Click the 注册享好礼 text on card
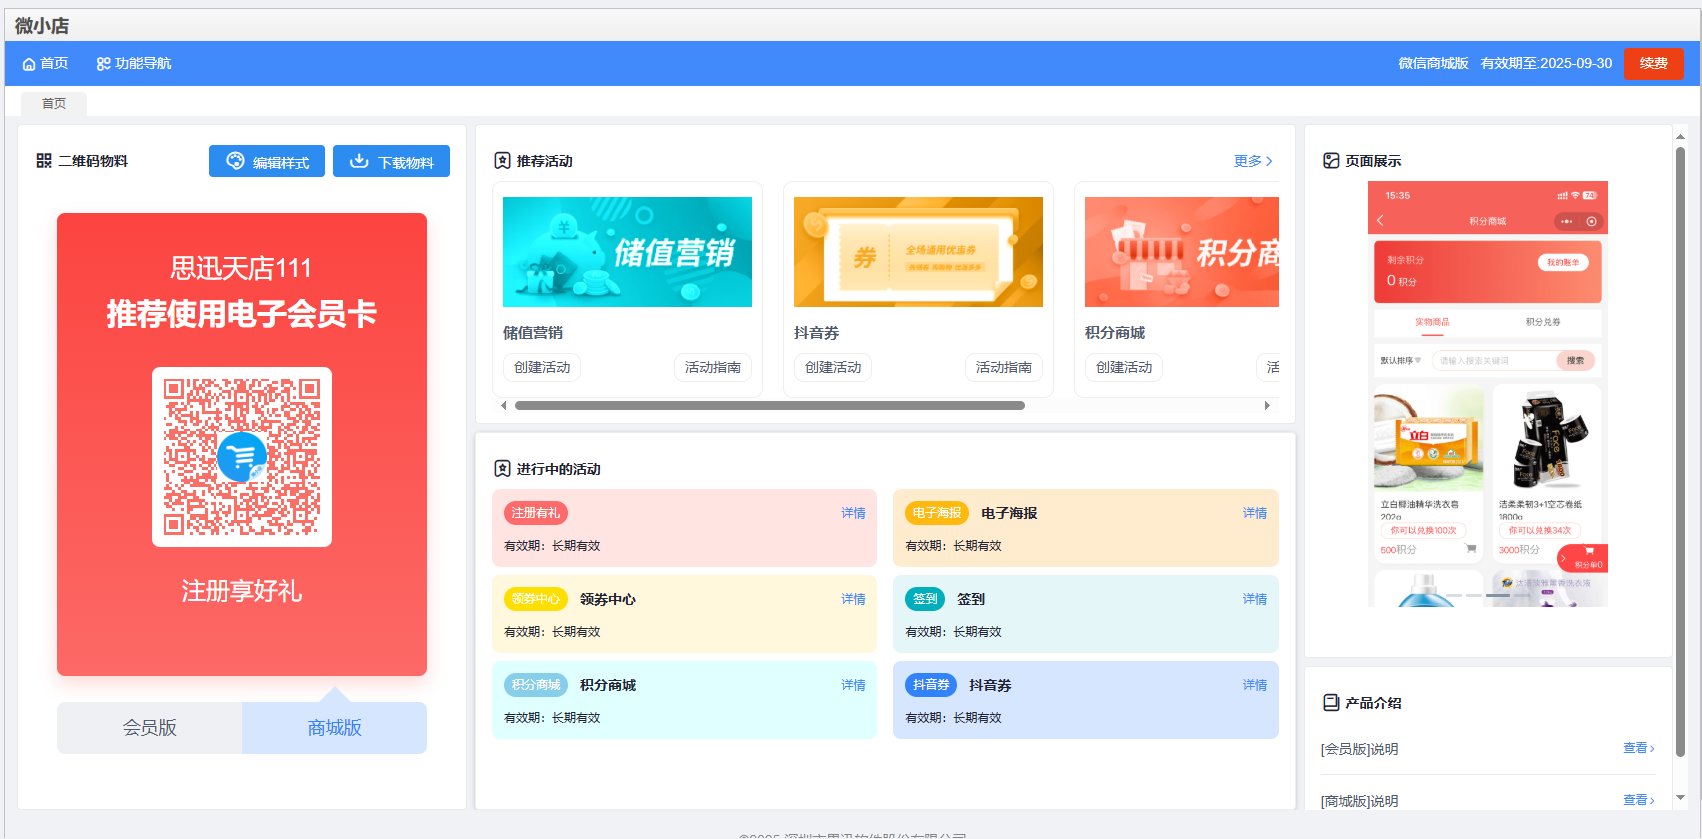This screenshot has height=839, width=1702. pyautogui.click(x=242, y=591)
